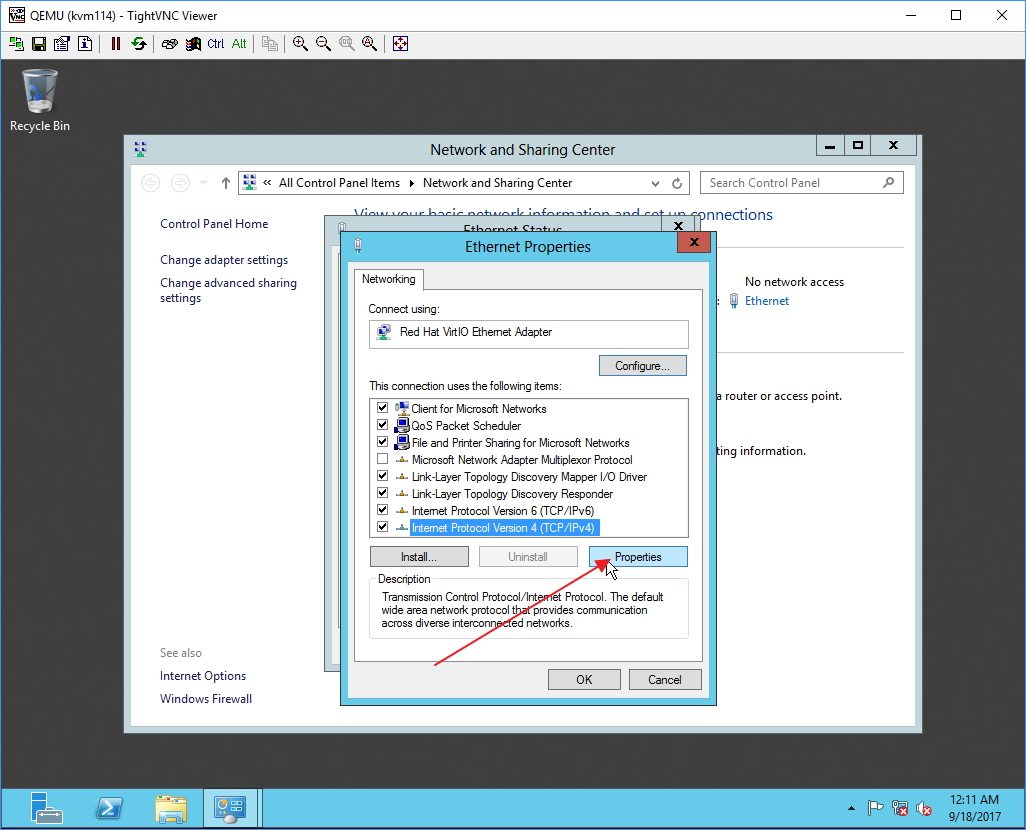
Task: Zoom in with the magnifier plus icon
Action: coord(300,44)
